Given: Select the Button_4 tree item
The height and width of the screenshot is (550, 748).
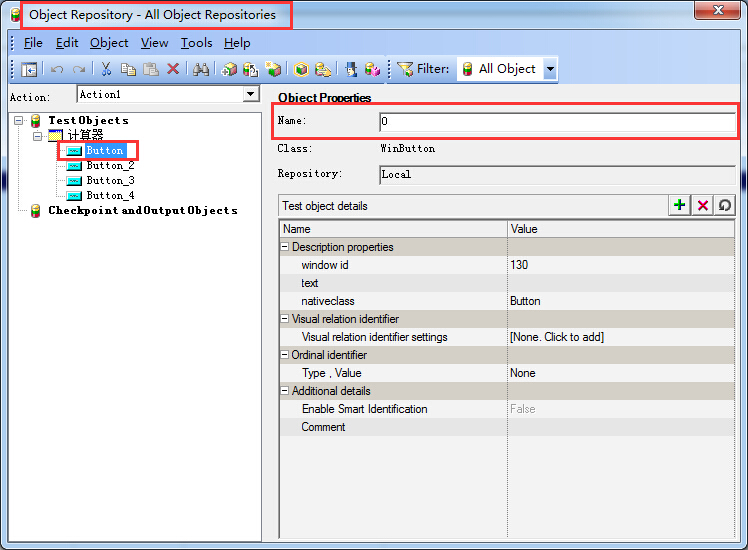Looking at the screenshot, I should click(110, 196).
